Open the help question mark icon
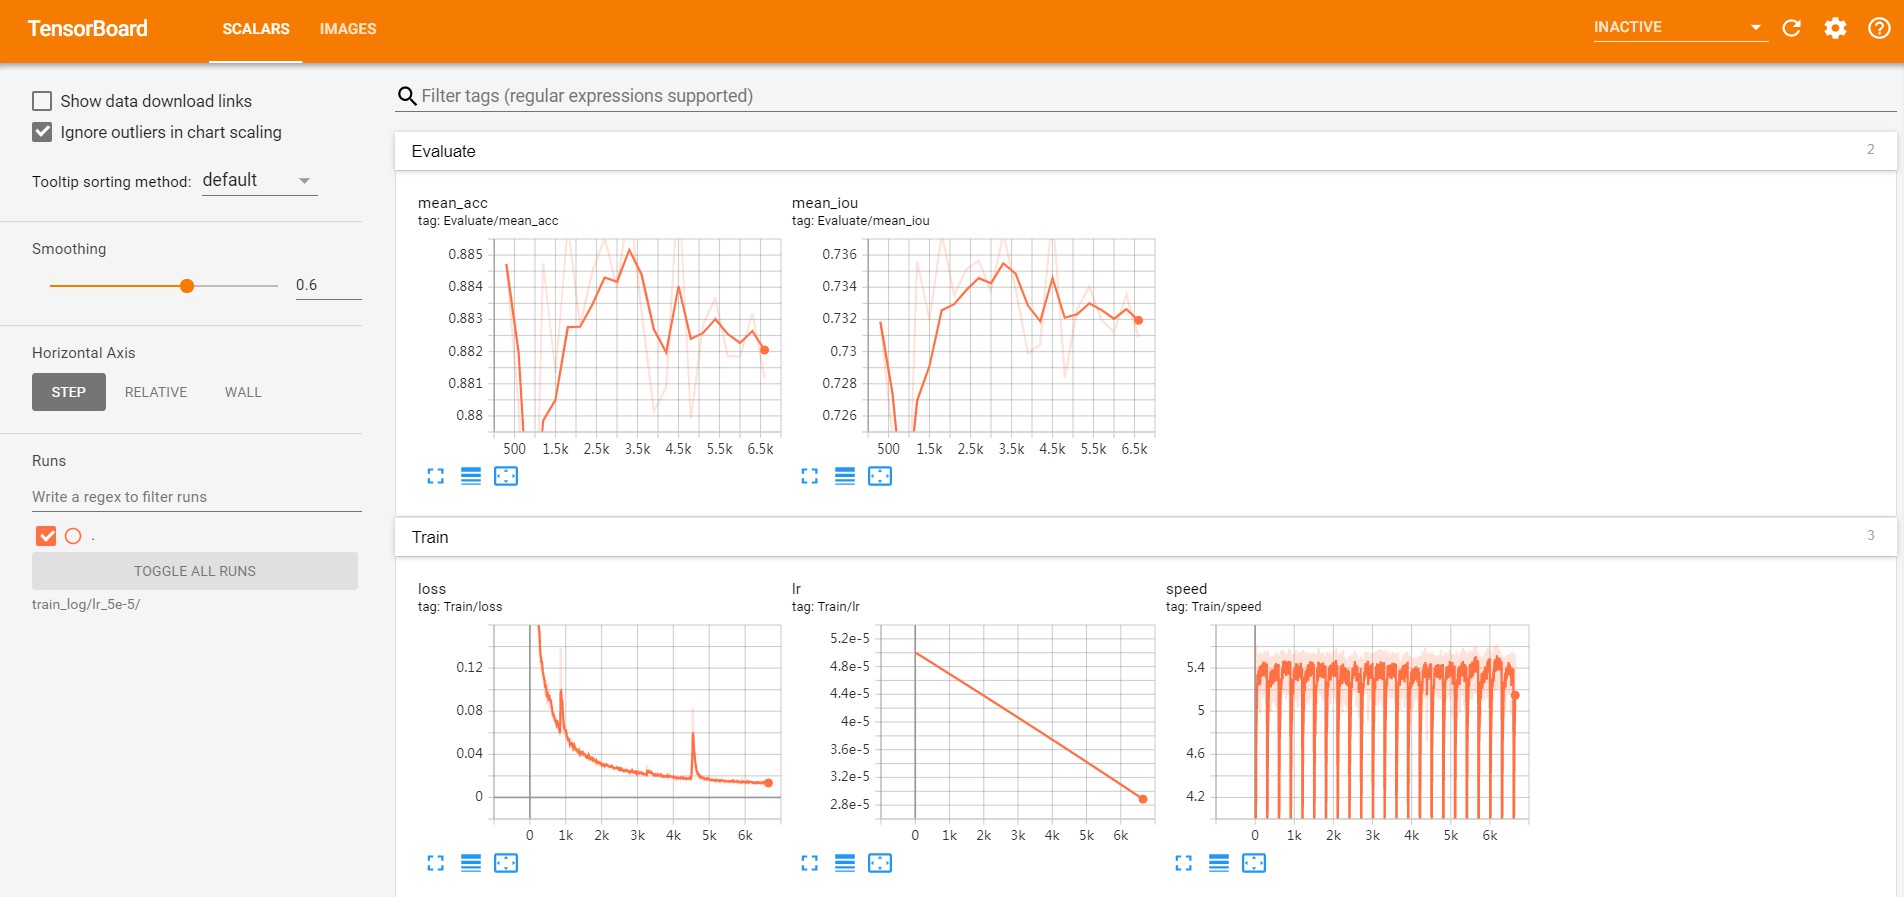This screenshot has height=897, width=1904. (1879, 28)
